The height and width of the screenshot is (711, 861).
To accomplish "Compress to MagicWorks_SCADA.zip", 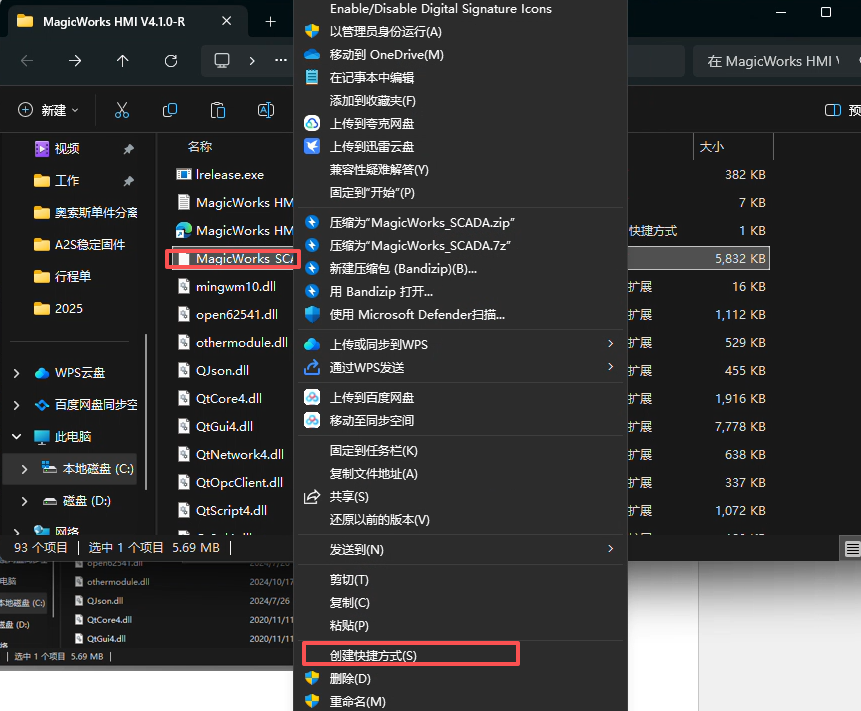I will coord(460,222).
